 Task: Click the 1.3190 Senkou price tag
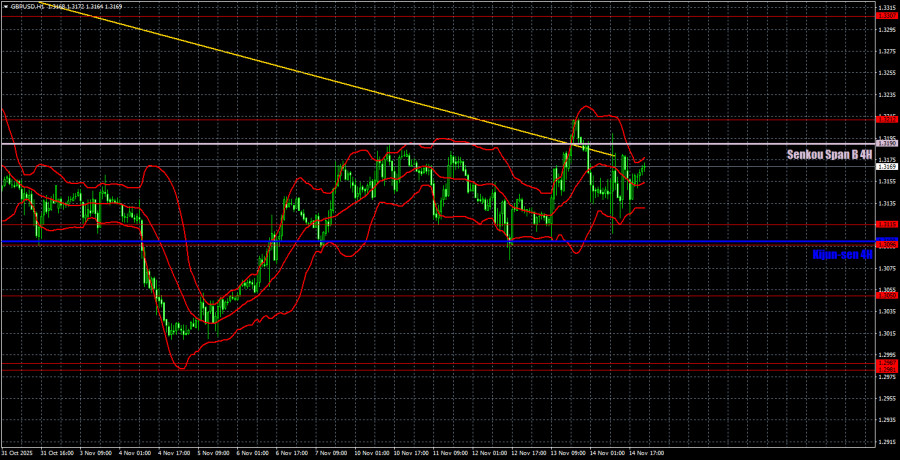tap(885, 142)
